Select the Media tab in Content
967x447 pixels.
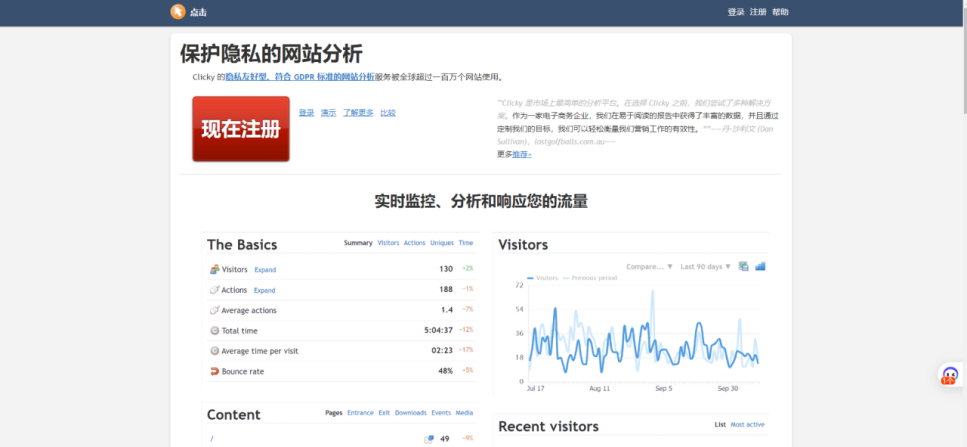[x=464, y=413]
